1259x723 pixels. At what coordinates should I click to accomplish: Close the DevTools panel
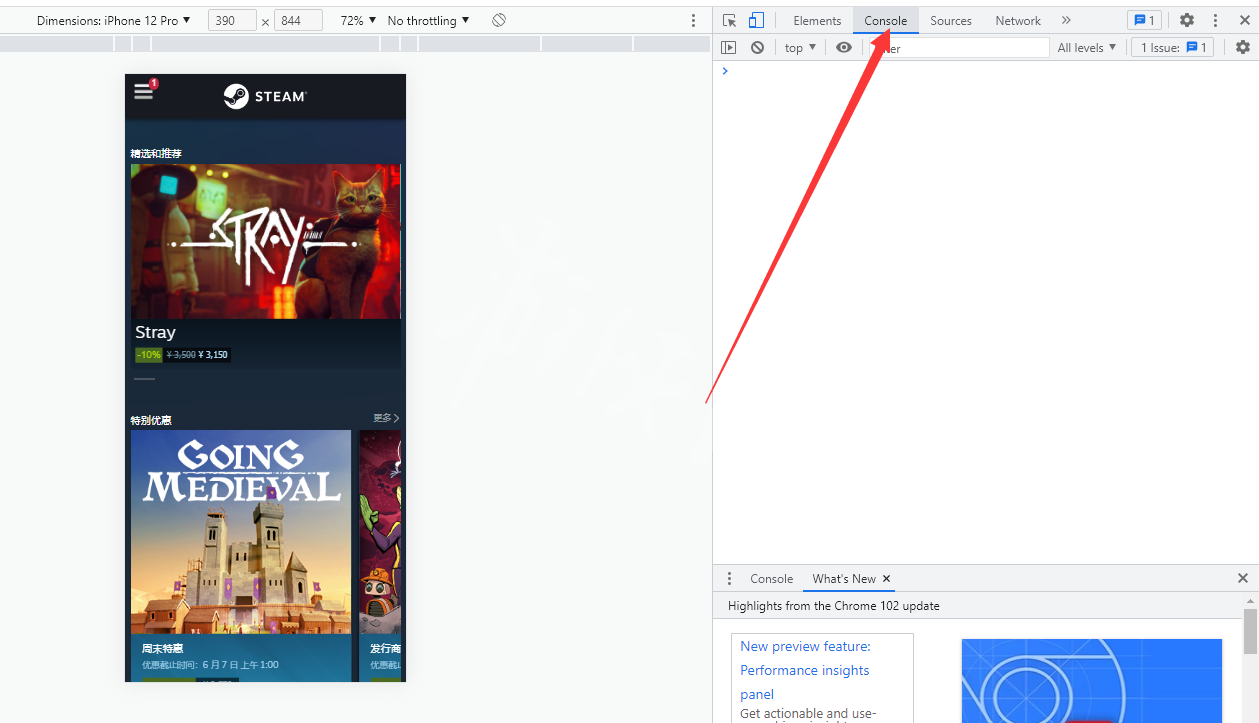tap(1243, 20)
